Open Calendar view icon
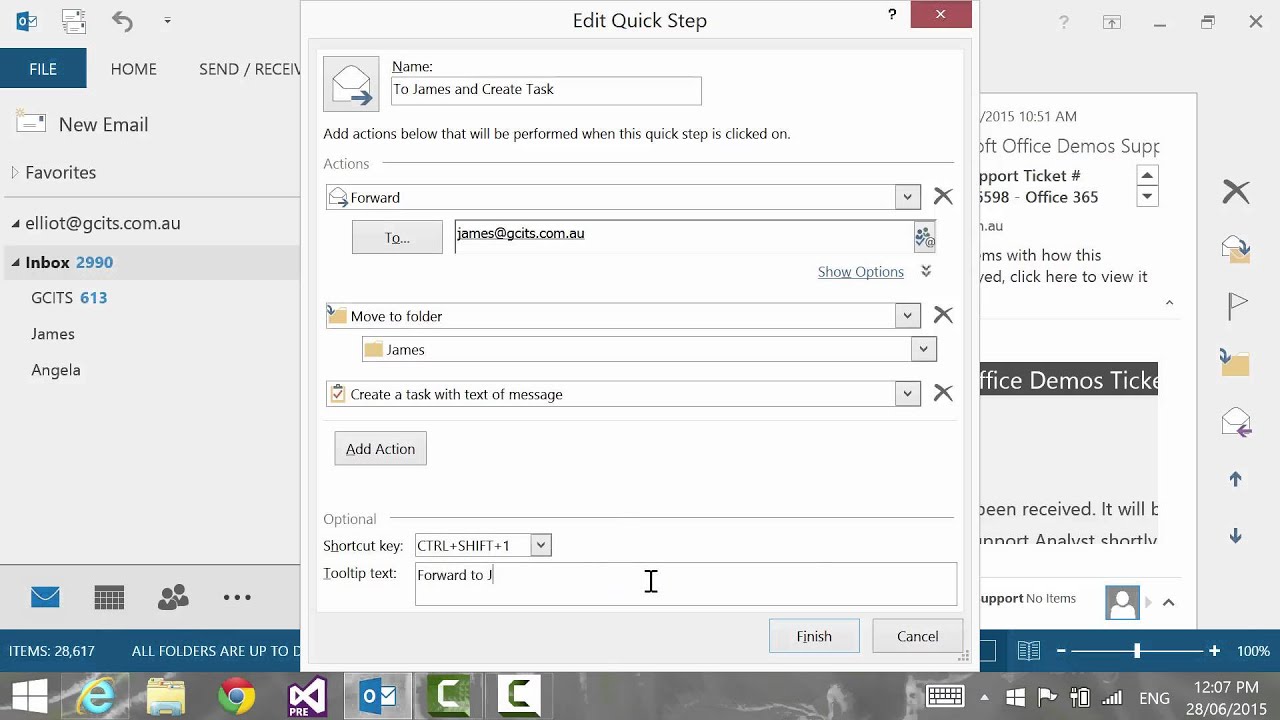Screen dimensions: 1280x720 pyautogui.click(x=109, y=598)
